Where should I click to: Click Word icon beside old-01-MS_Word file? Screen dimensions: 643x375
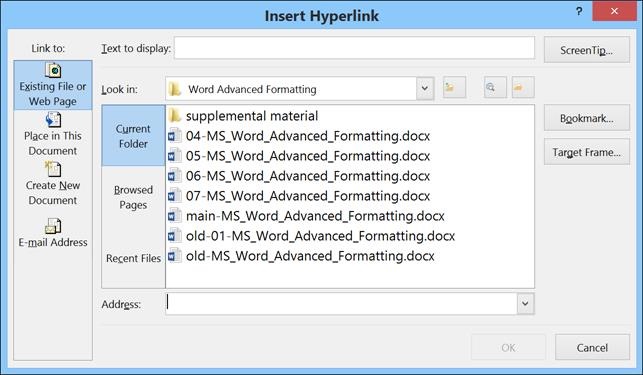(x=174, y=236)
